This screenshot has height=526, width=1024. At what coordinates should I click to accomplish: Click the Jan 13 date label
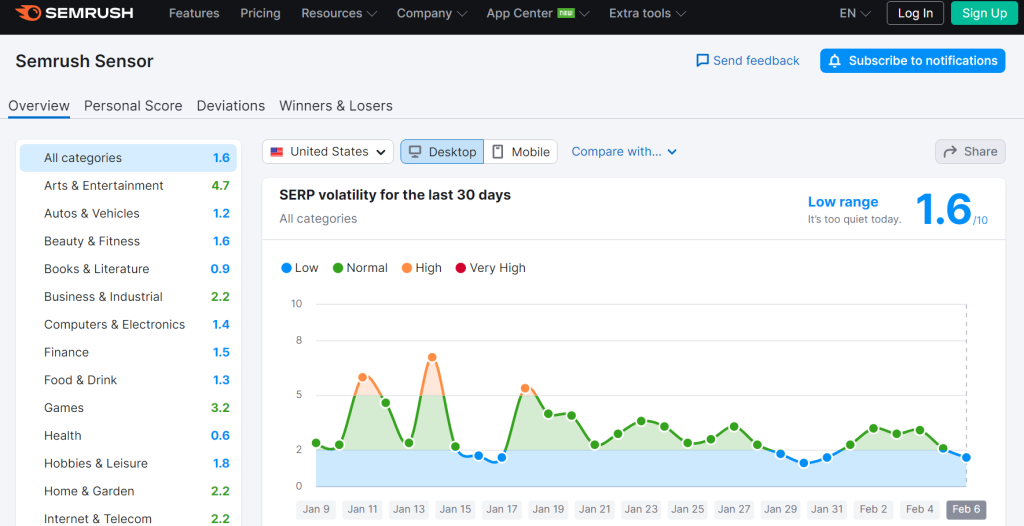pos(409,509)
